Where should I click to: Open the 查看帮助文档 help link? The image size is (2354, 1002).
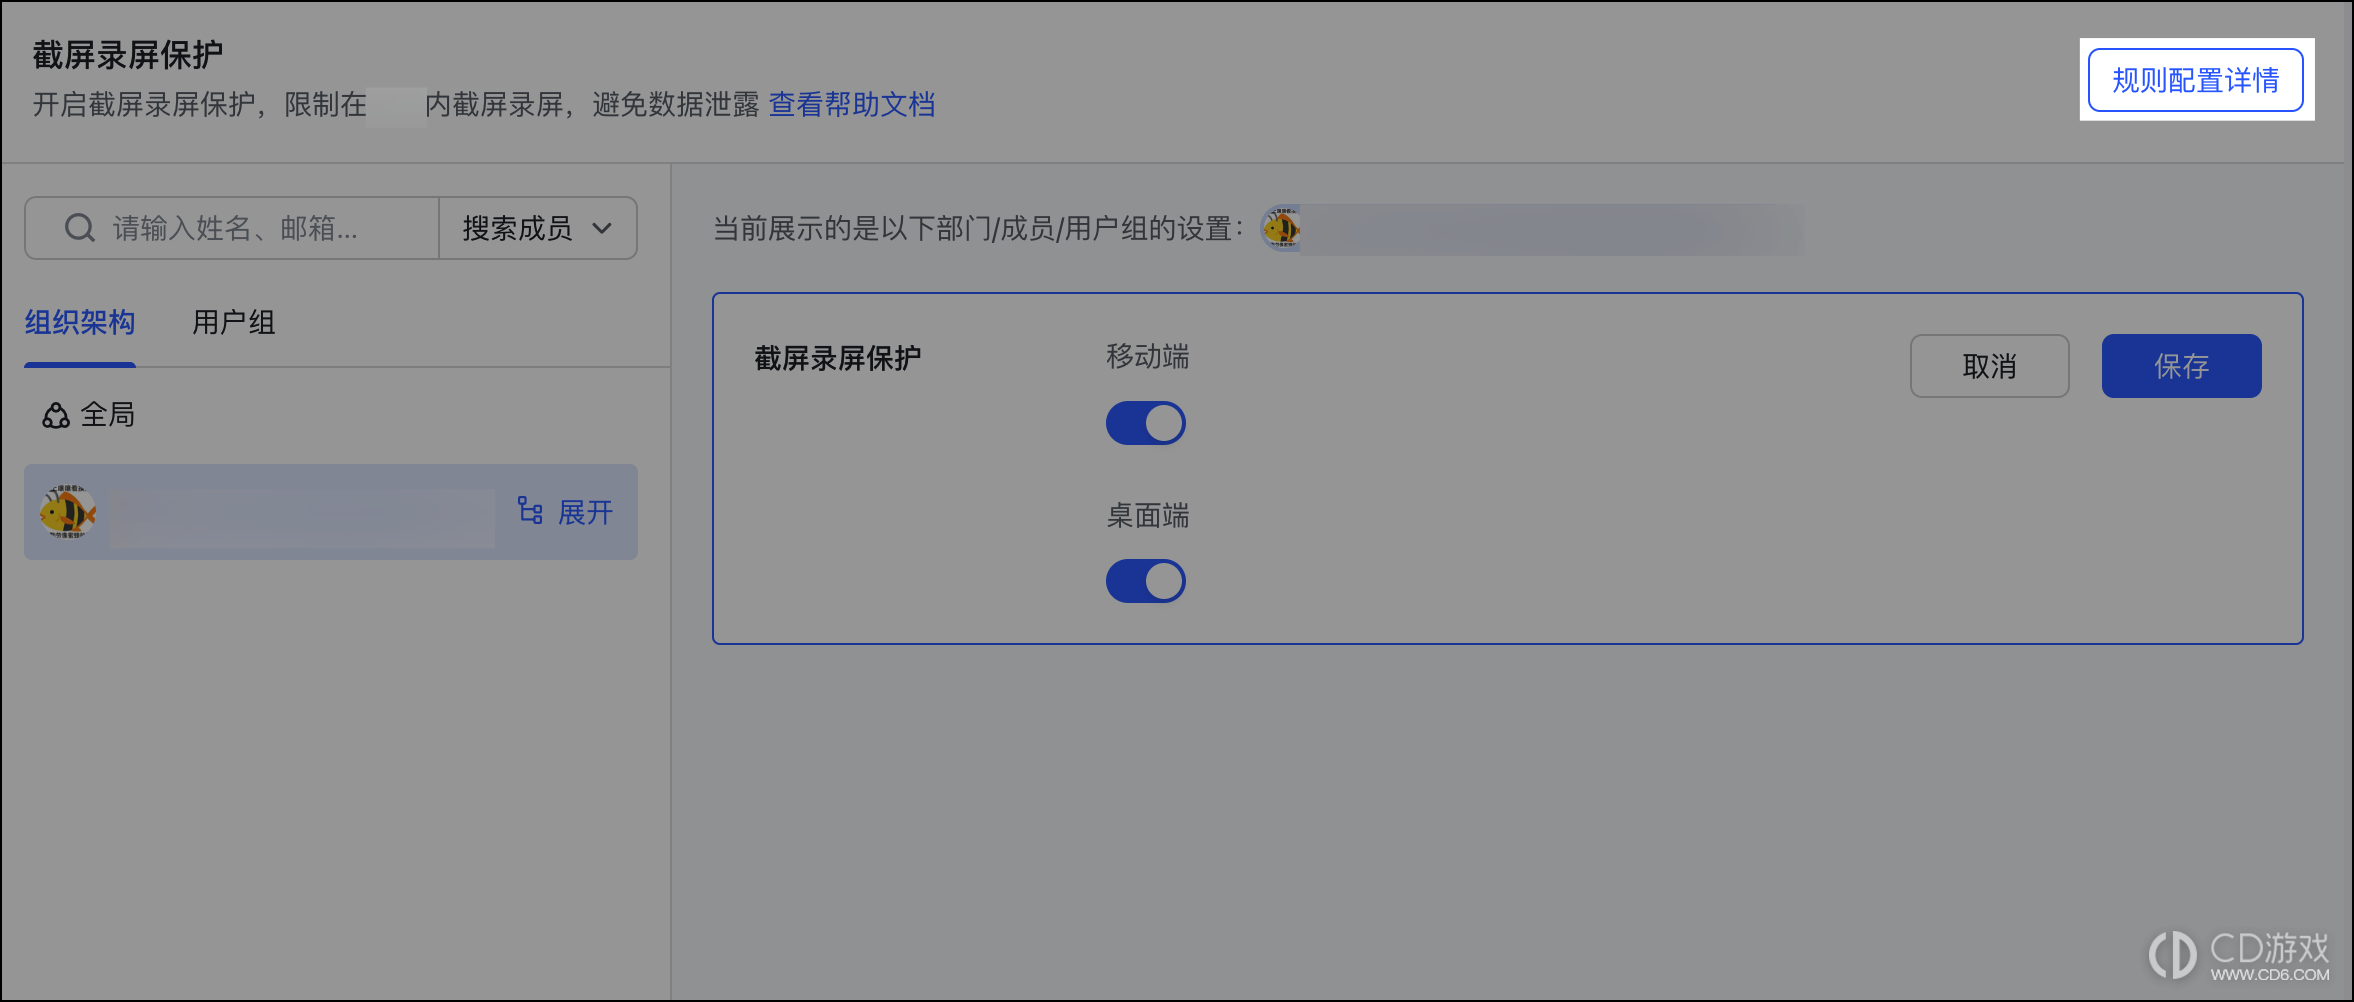pyautogui.click(x=851, y=104)
